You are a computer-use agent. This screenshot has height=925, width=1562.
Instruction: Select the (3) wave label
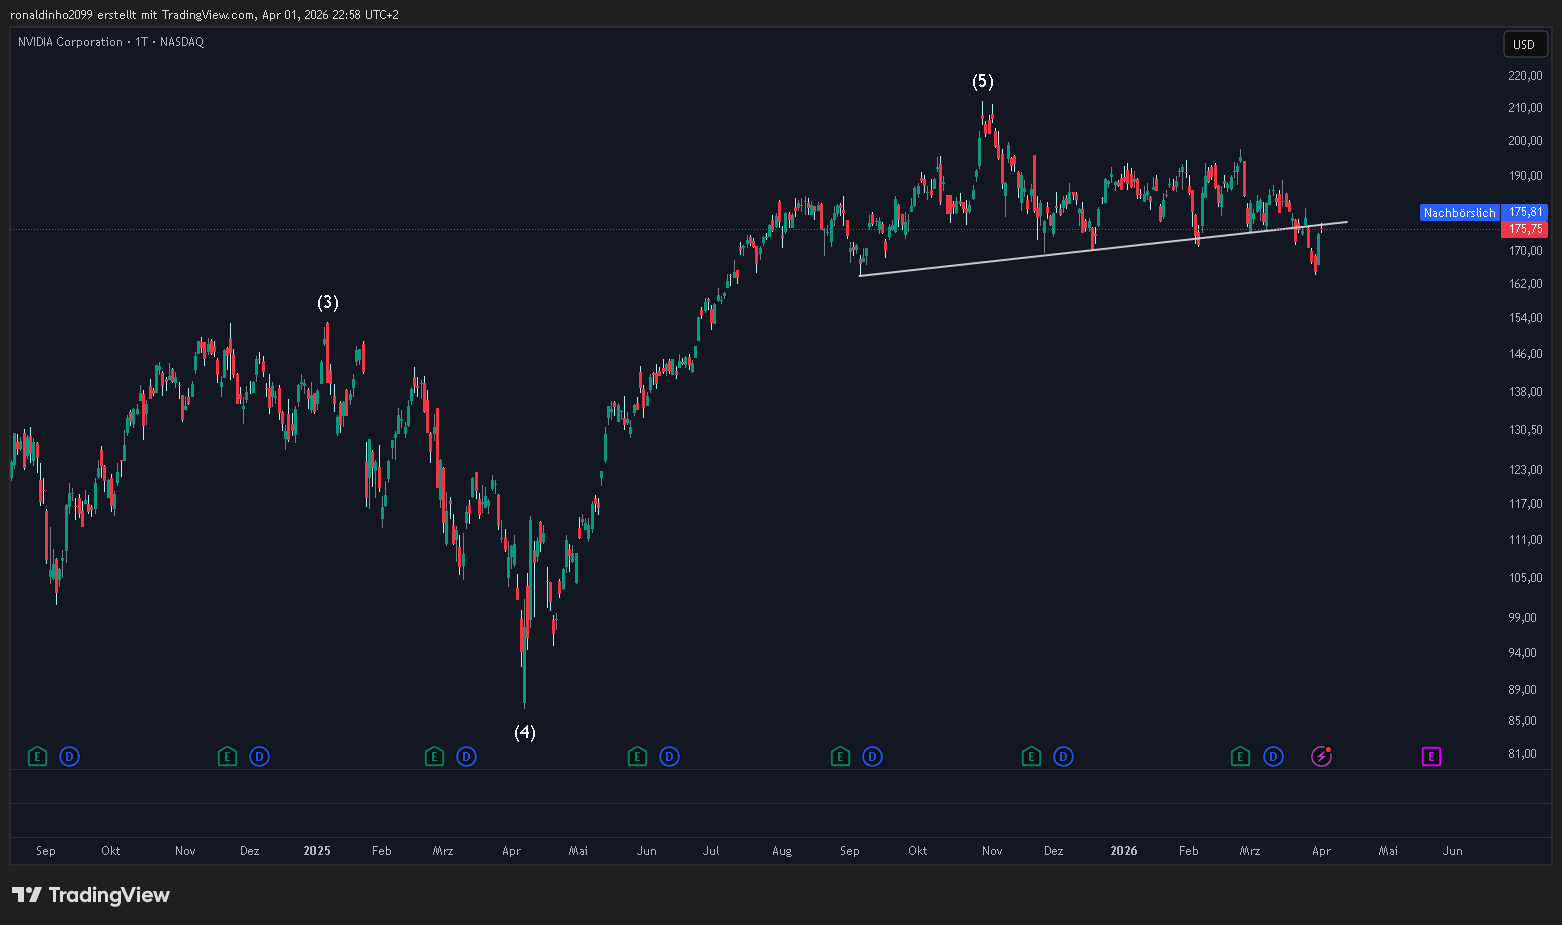(x=328, y=302)
